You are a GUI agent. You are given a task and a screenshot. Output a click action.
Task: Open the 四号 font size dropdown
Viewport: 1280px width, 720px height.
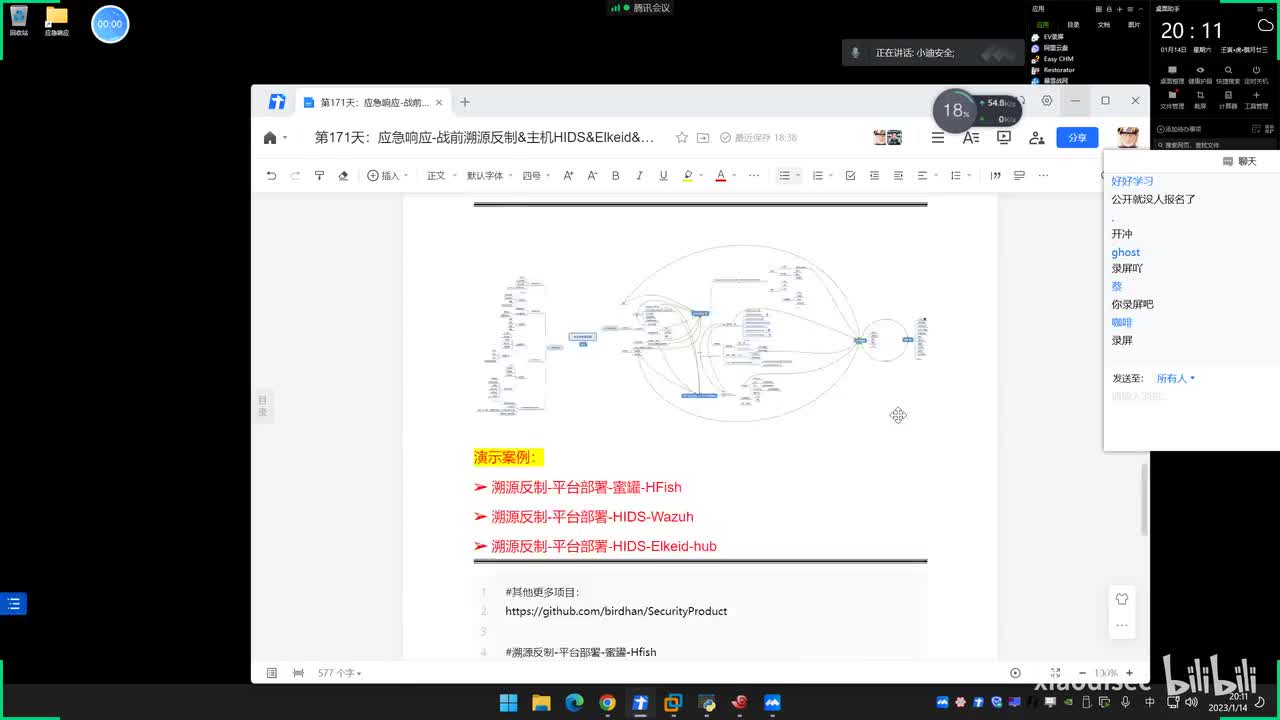[535, 175]
